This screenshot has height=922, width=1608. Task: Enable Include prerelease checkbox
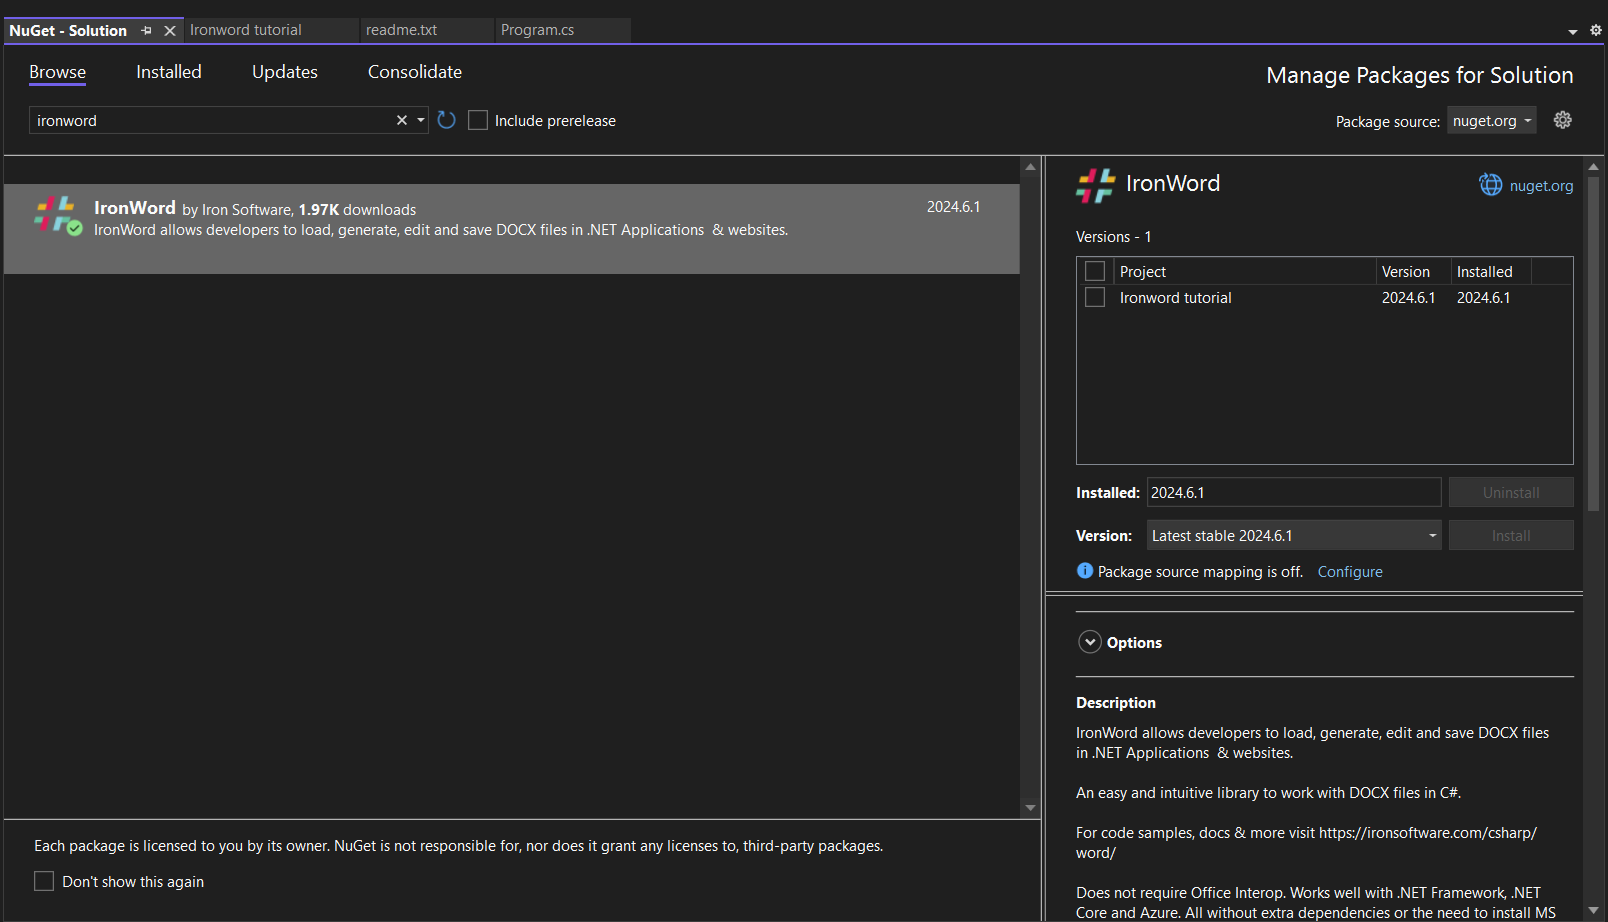(x=478, y=120)
